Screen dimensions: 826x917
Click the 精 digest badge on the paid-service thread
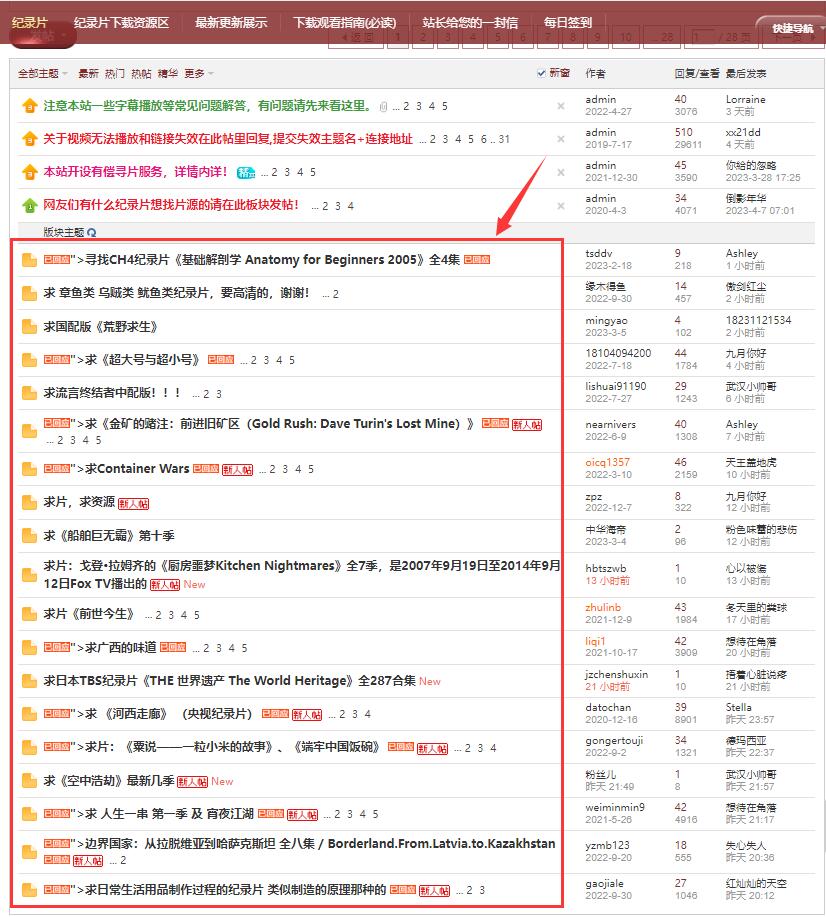click(x=246, y=172)
